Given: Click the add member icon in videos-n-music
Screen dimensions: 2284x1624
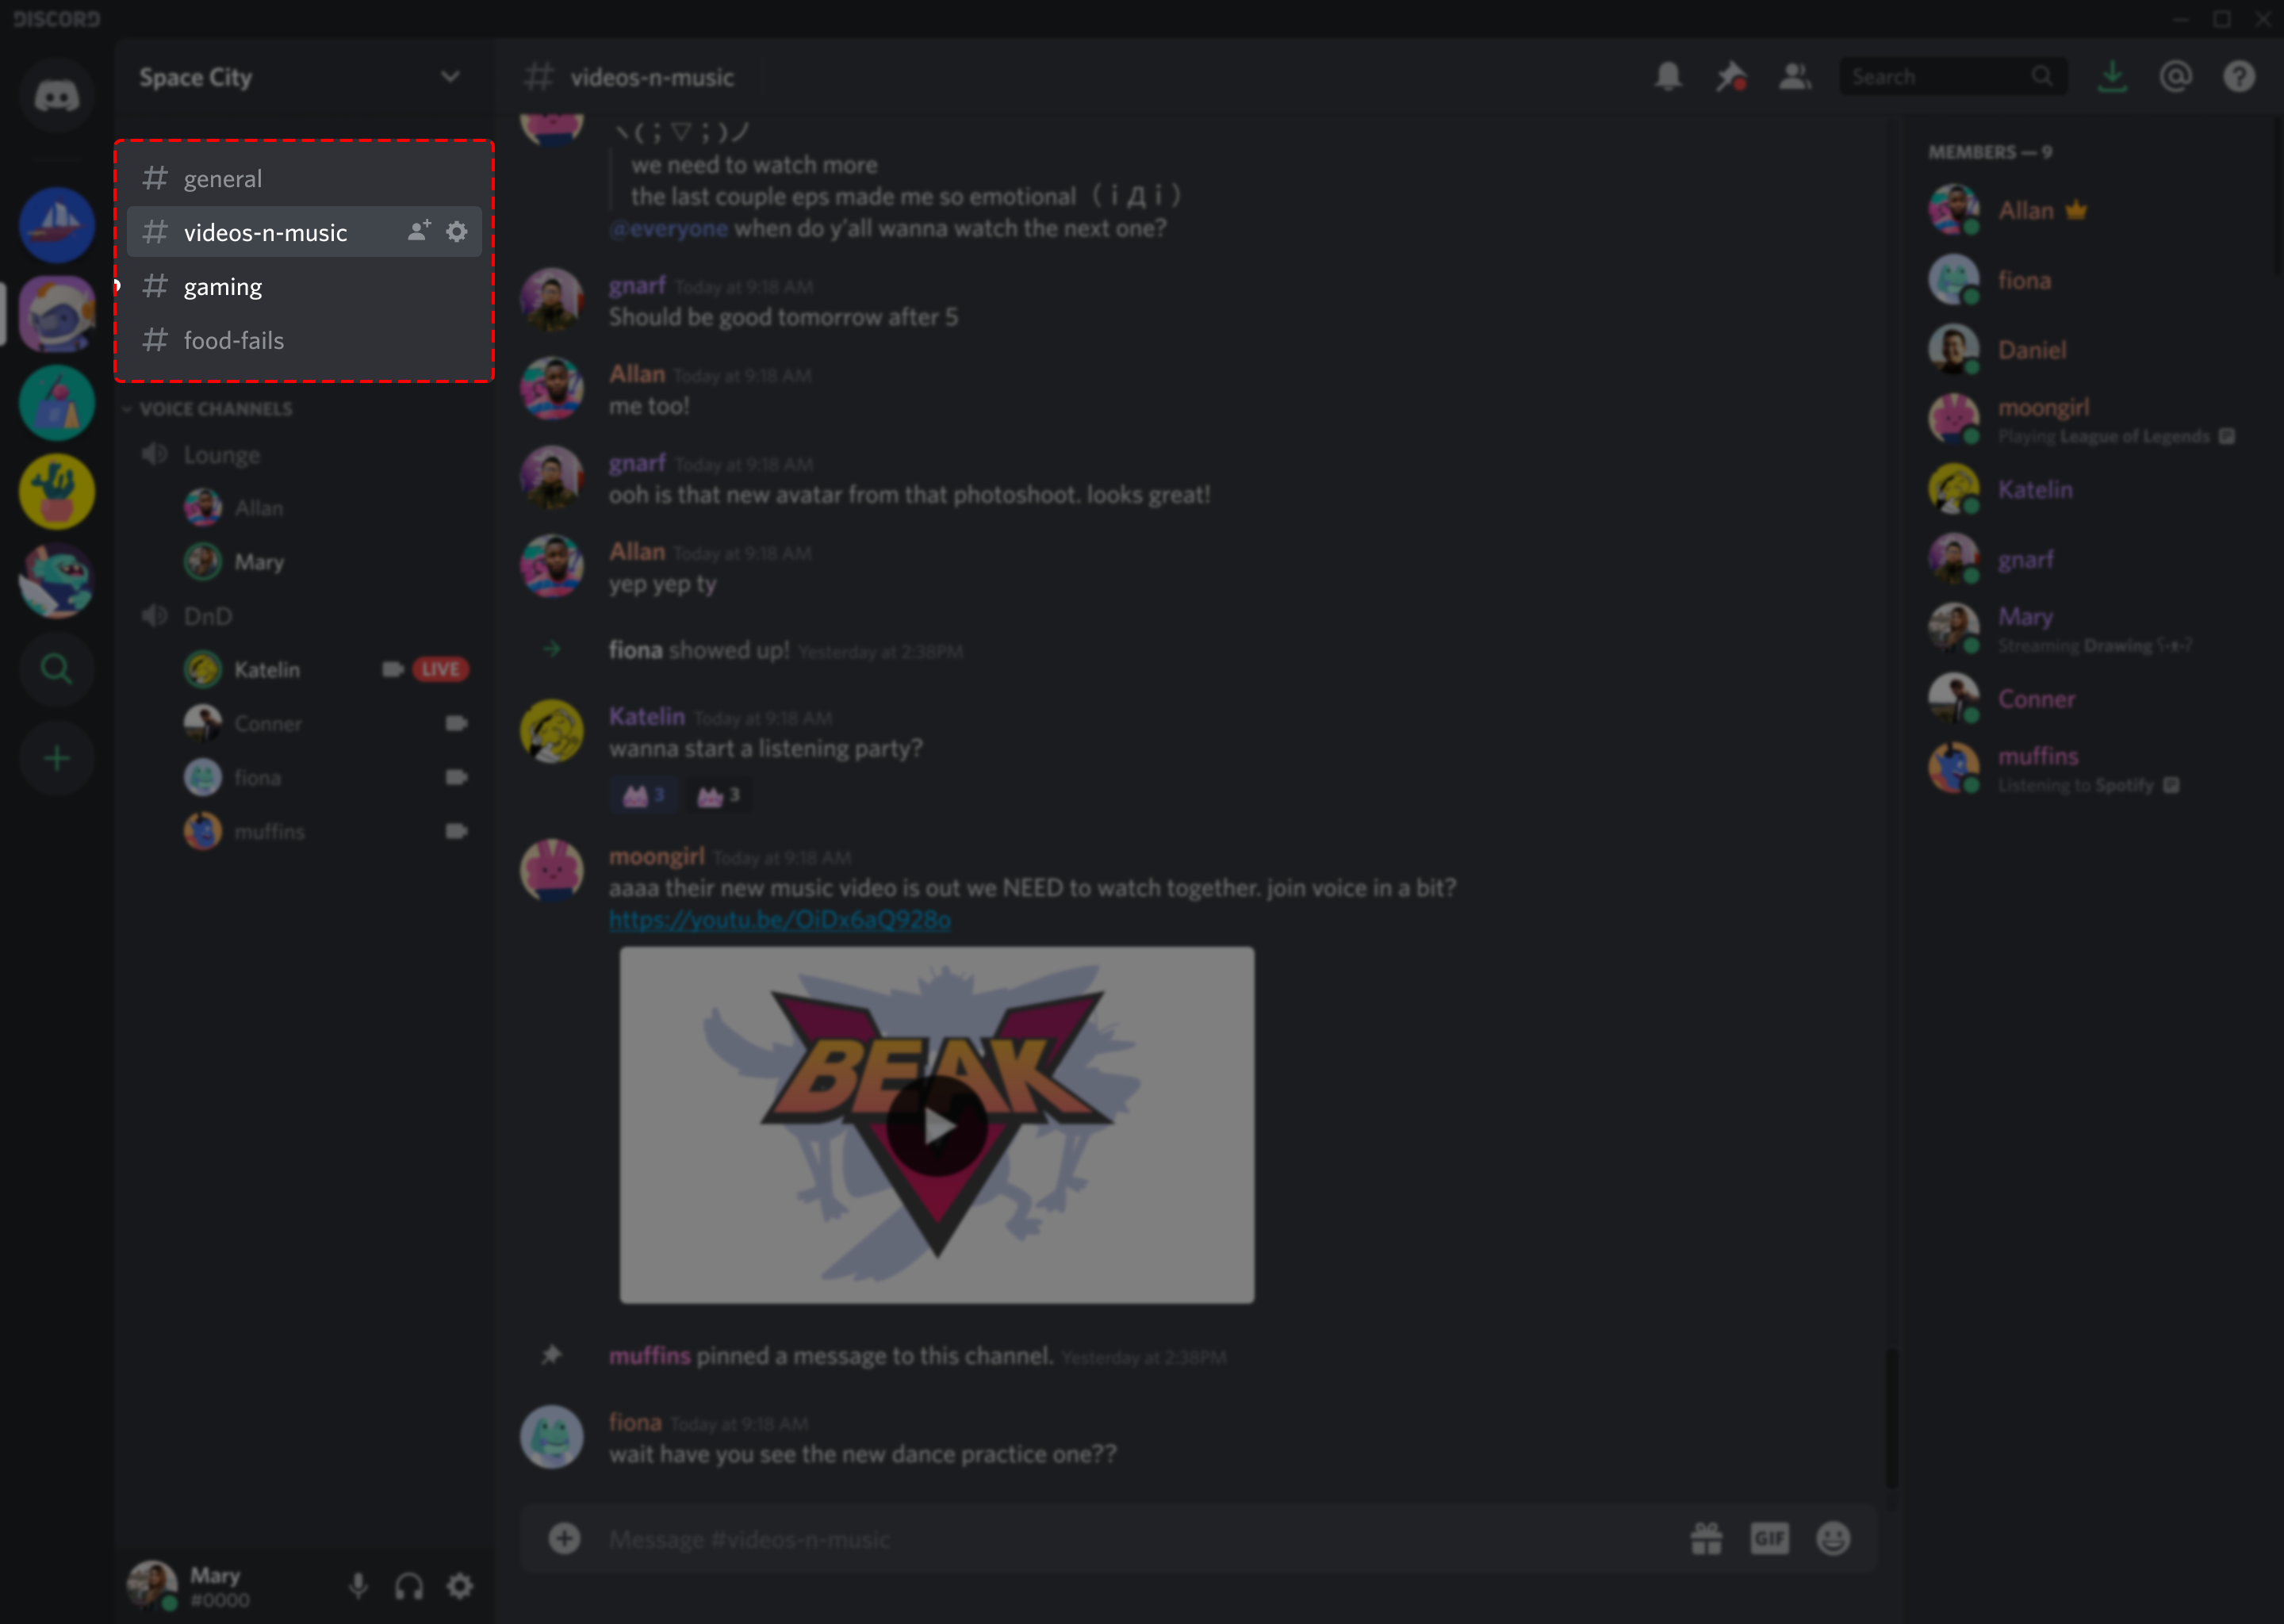Looking at the screenshot, I should 418,232.
